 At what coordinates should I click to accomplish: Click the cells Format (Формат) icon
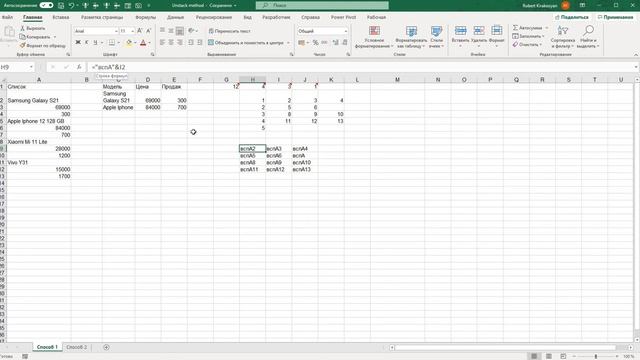pos(496,31)
